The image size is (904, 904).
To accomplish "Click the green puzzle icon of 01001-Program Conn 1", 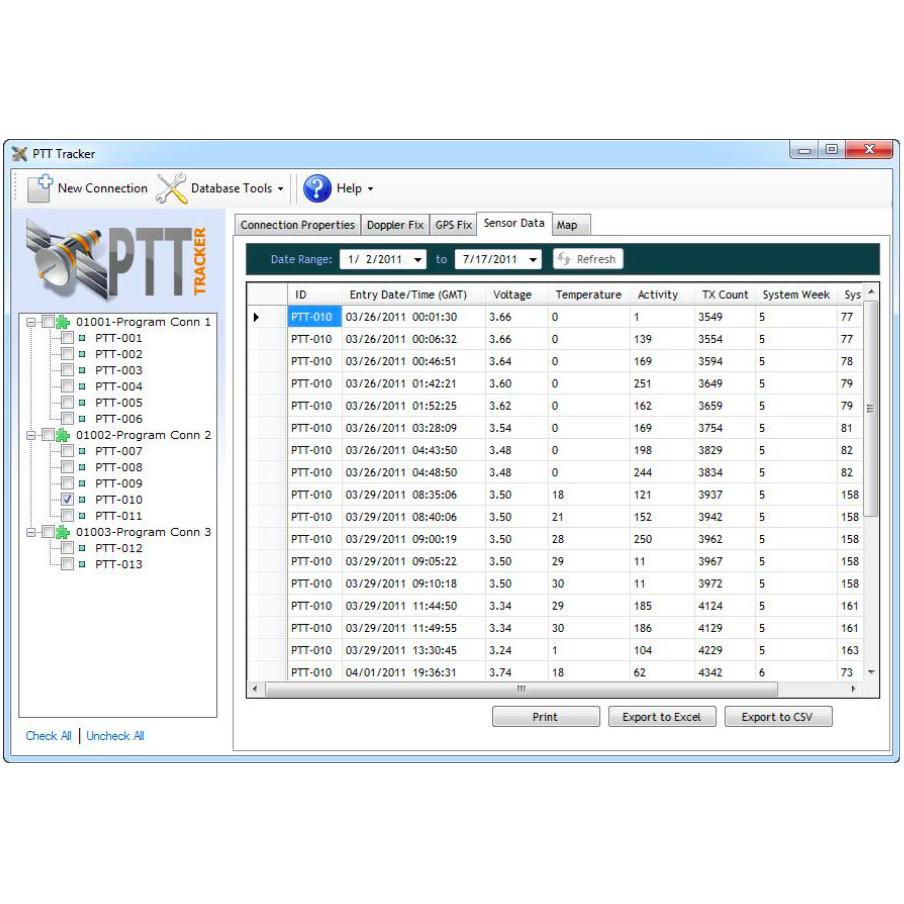I will [x=62, y=322].
